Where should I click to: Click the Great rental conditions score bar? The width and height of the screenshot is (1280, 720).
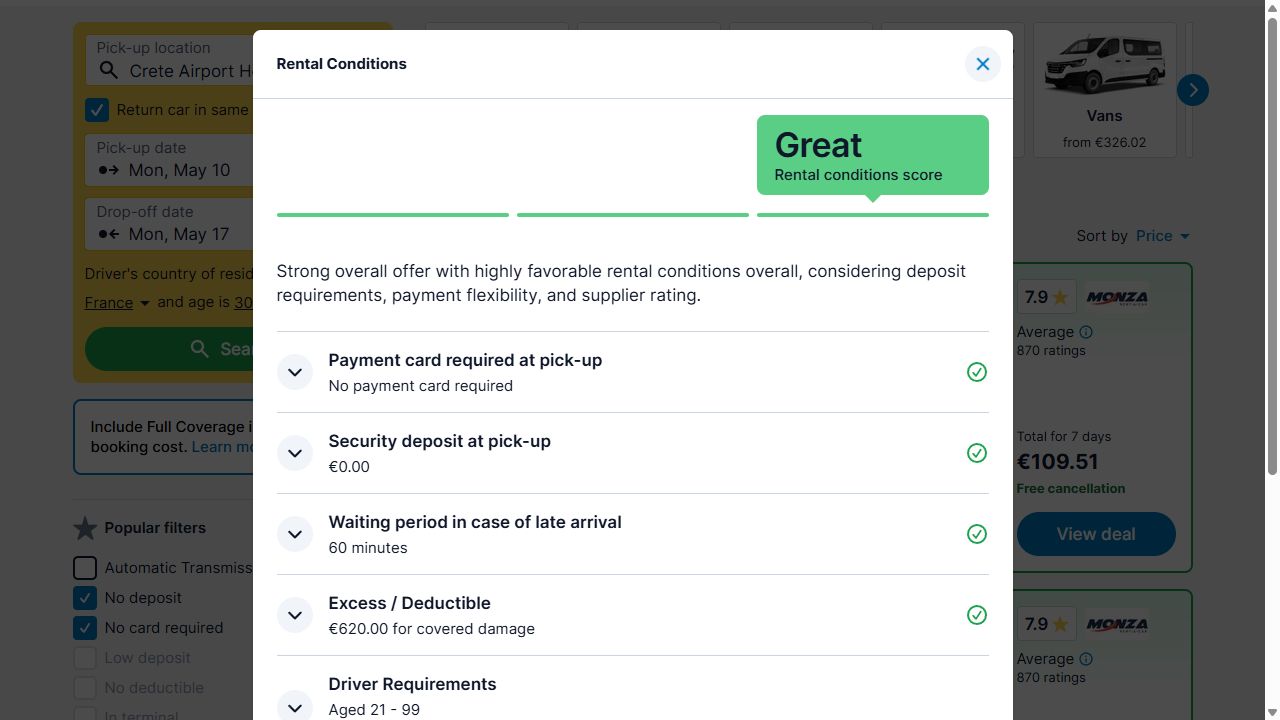coord(873,214)
